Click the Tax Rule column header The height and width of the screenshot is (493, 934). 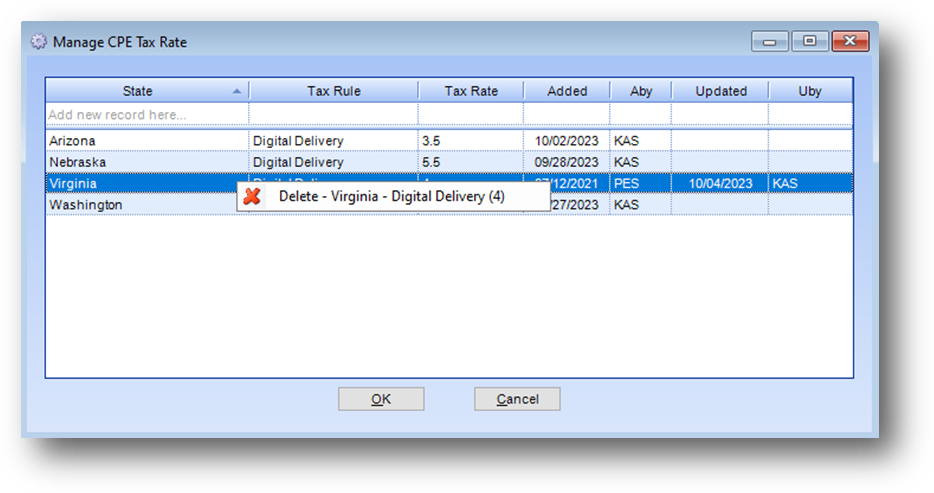[x=334, y=91]
